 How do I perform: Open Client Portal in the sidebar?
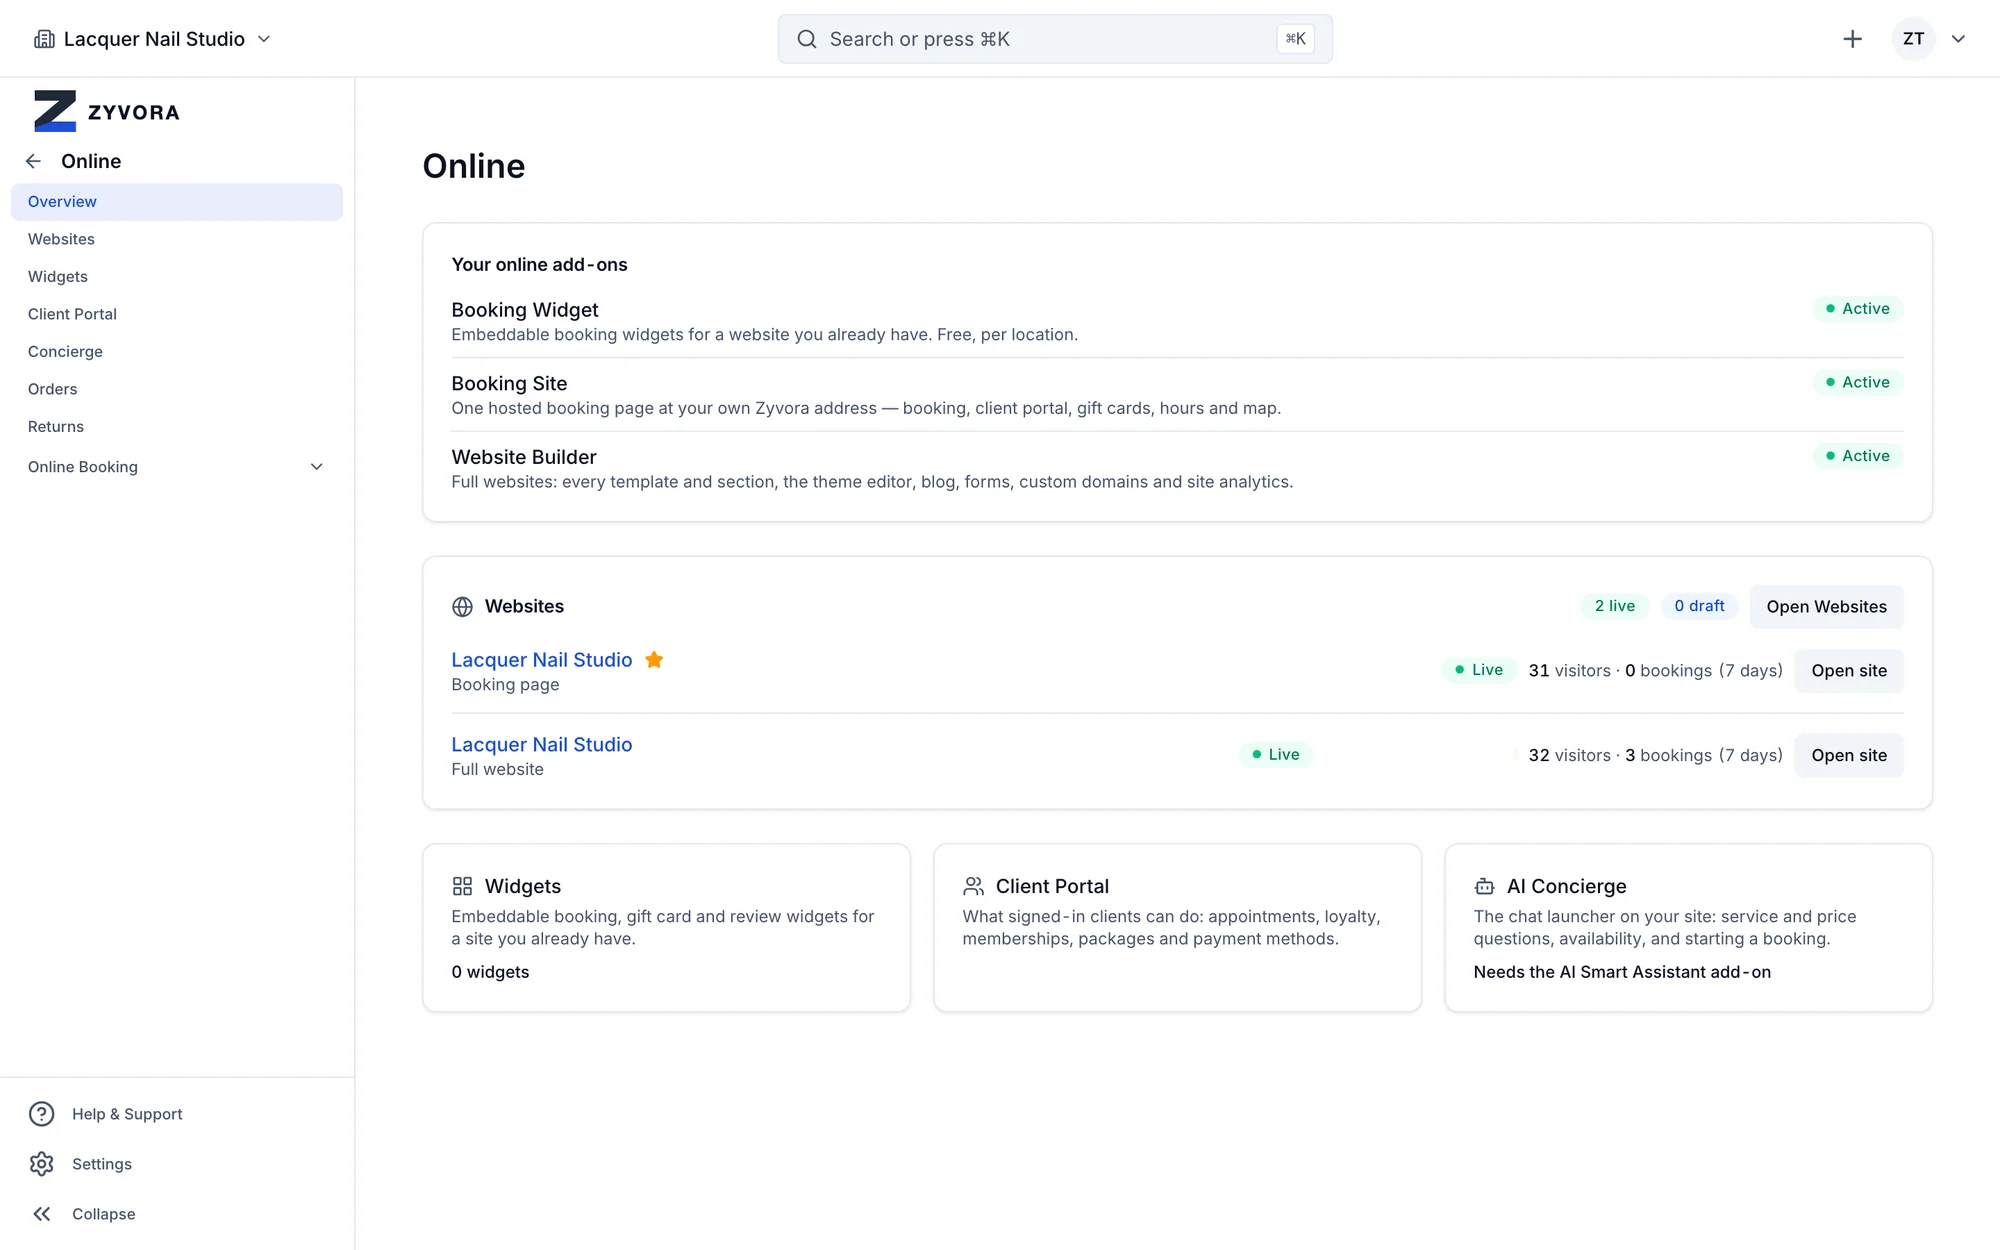177,314
